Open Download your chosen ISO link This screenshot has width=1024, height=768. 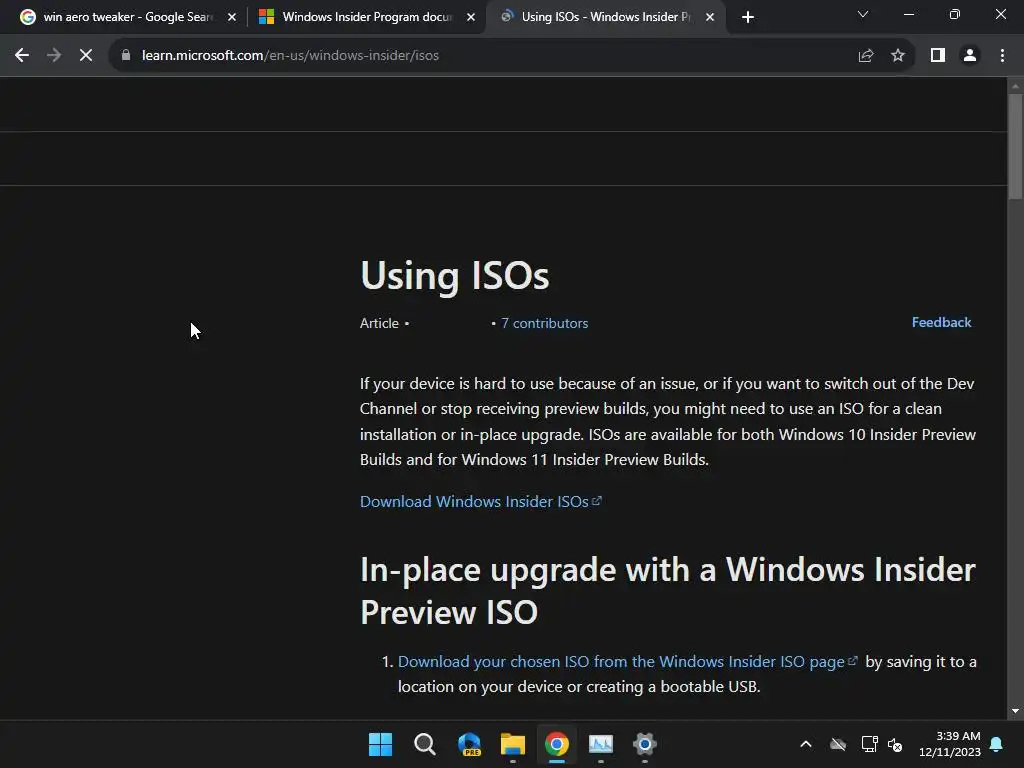pos(627,662)
